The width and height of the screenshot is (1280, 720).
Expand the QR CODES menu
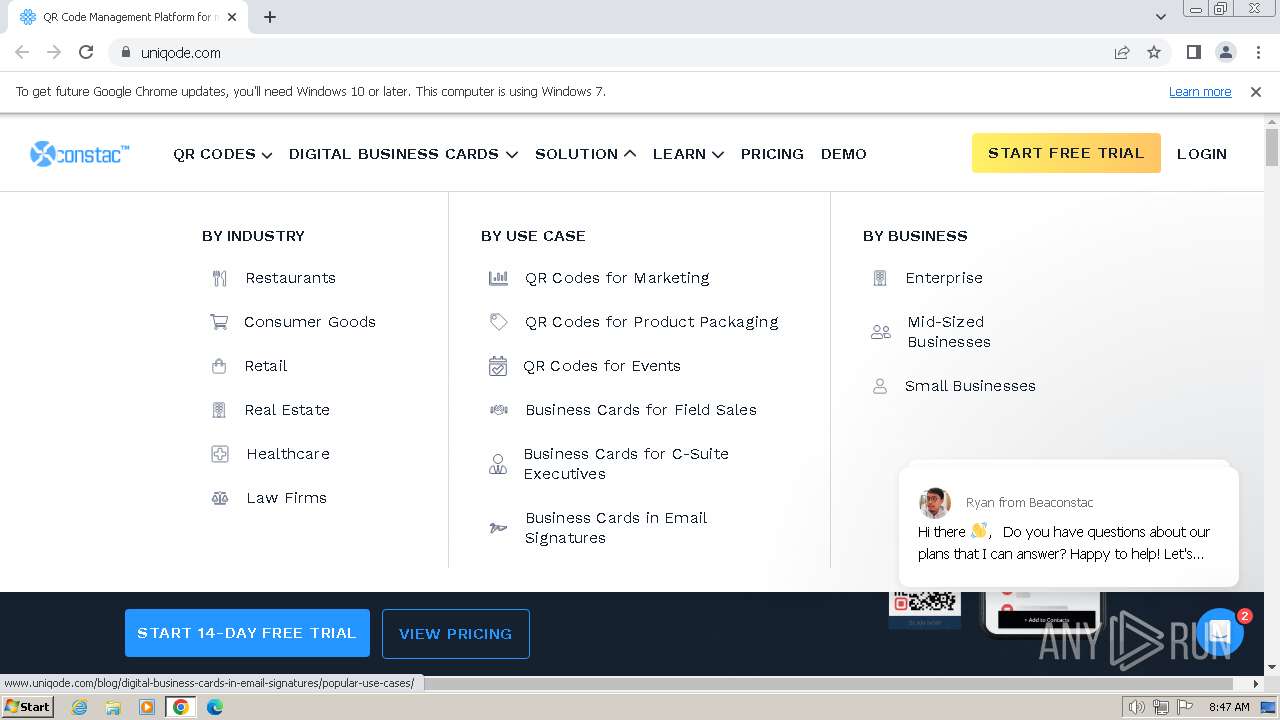(222, 154)
